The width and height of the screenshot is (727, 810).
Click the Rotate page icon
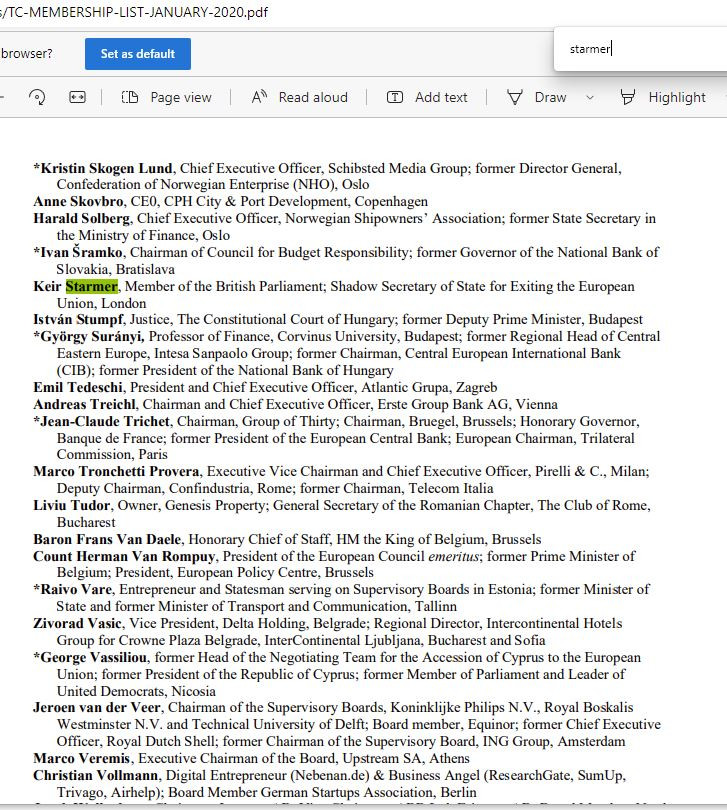[x=37, y=97]
